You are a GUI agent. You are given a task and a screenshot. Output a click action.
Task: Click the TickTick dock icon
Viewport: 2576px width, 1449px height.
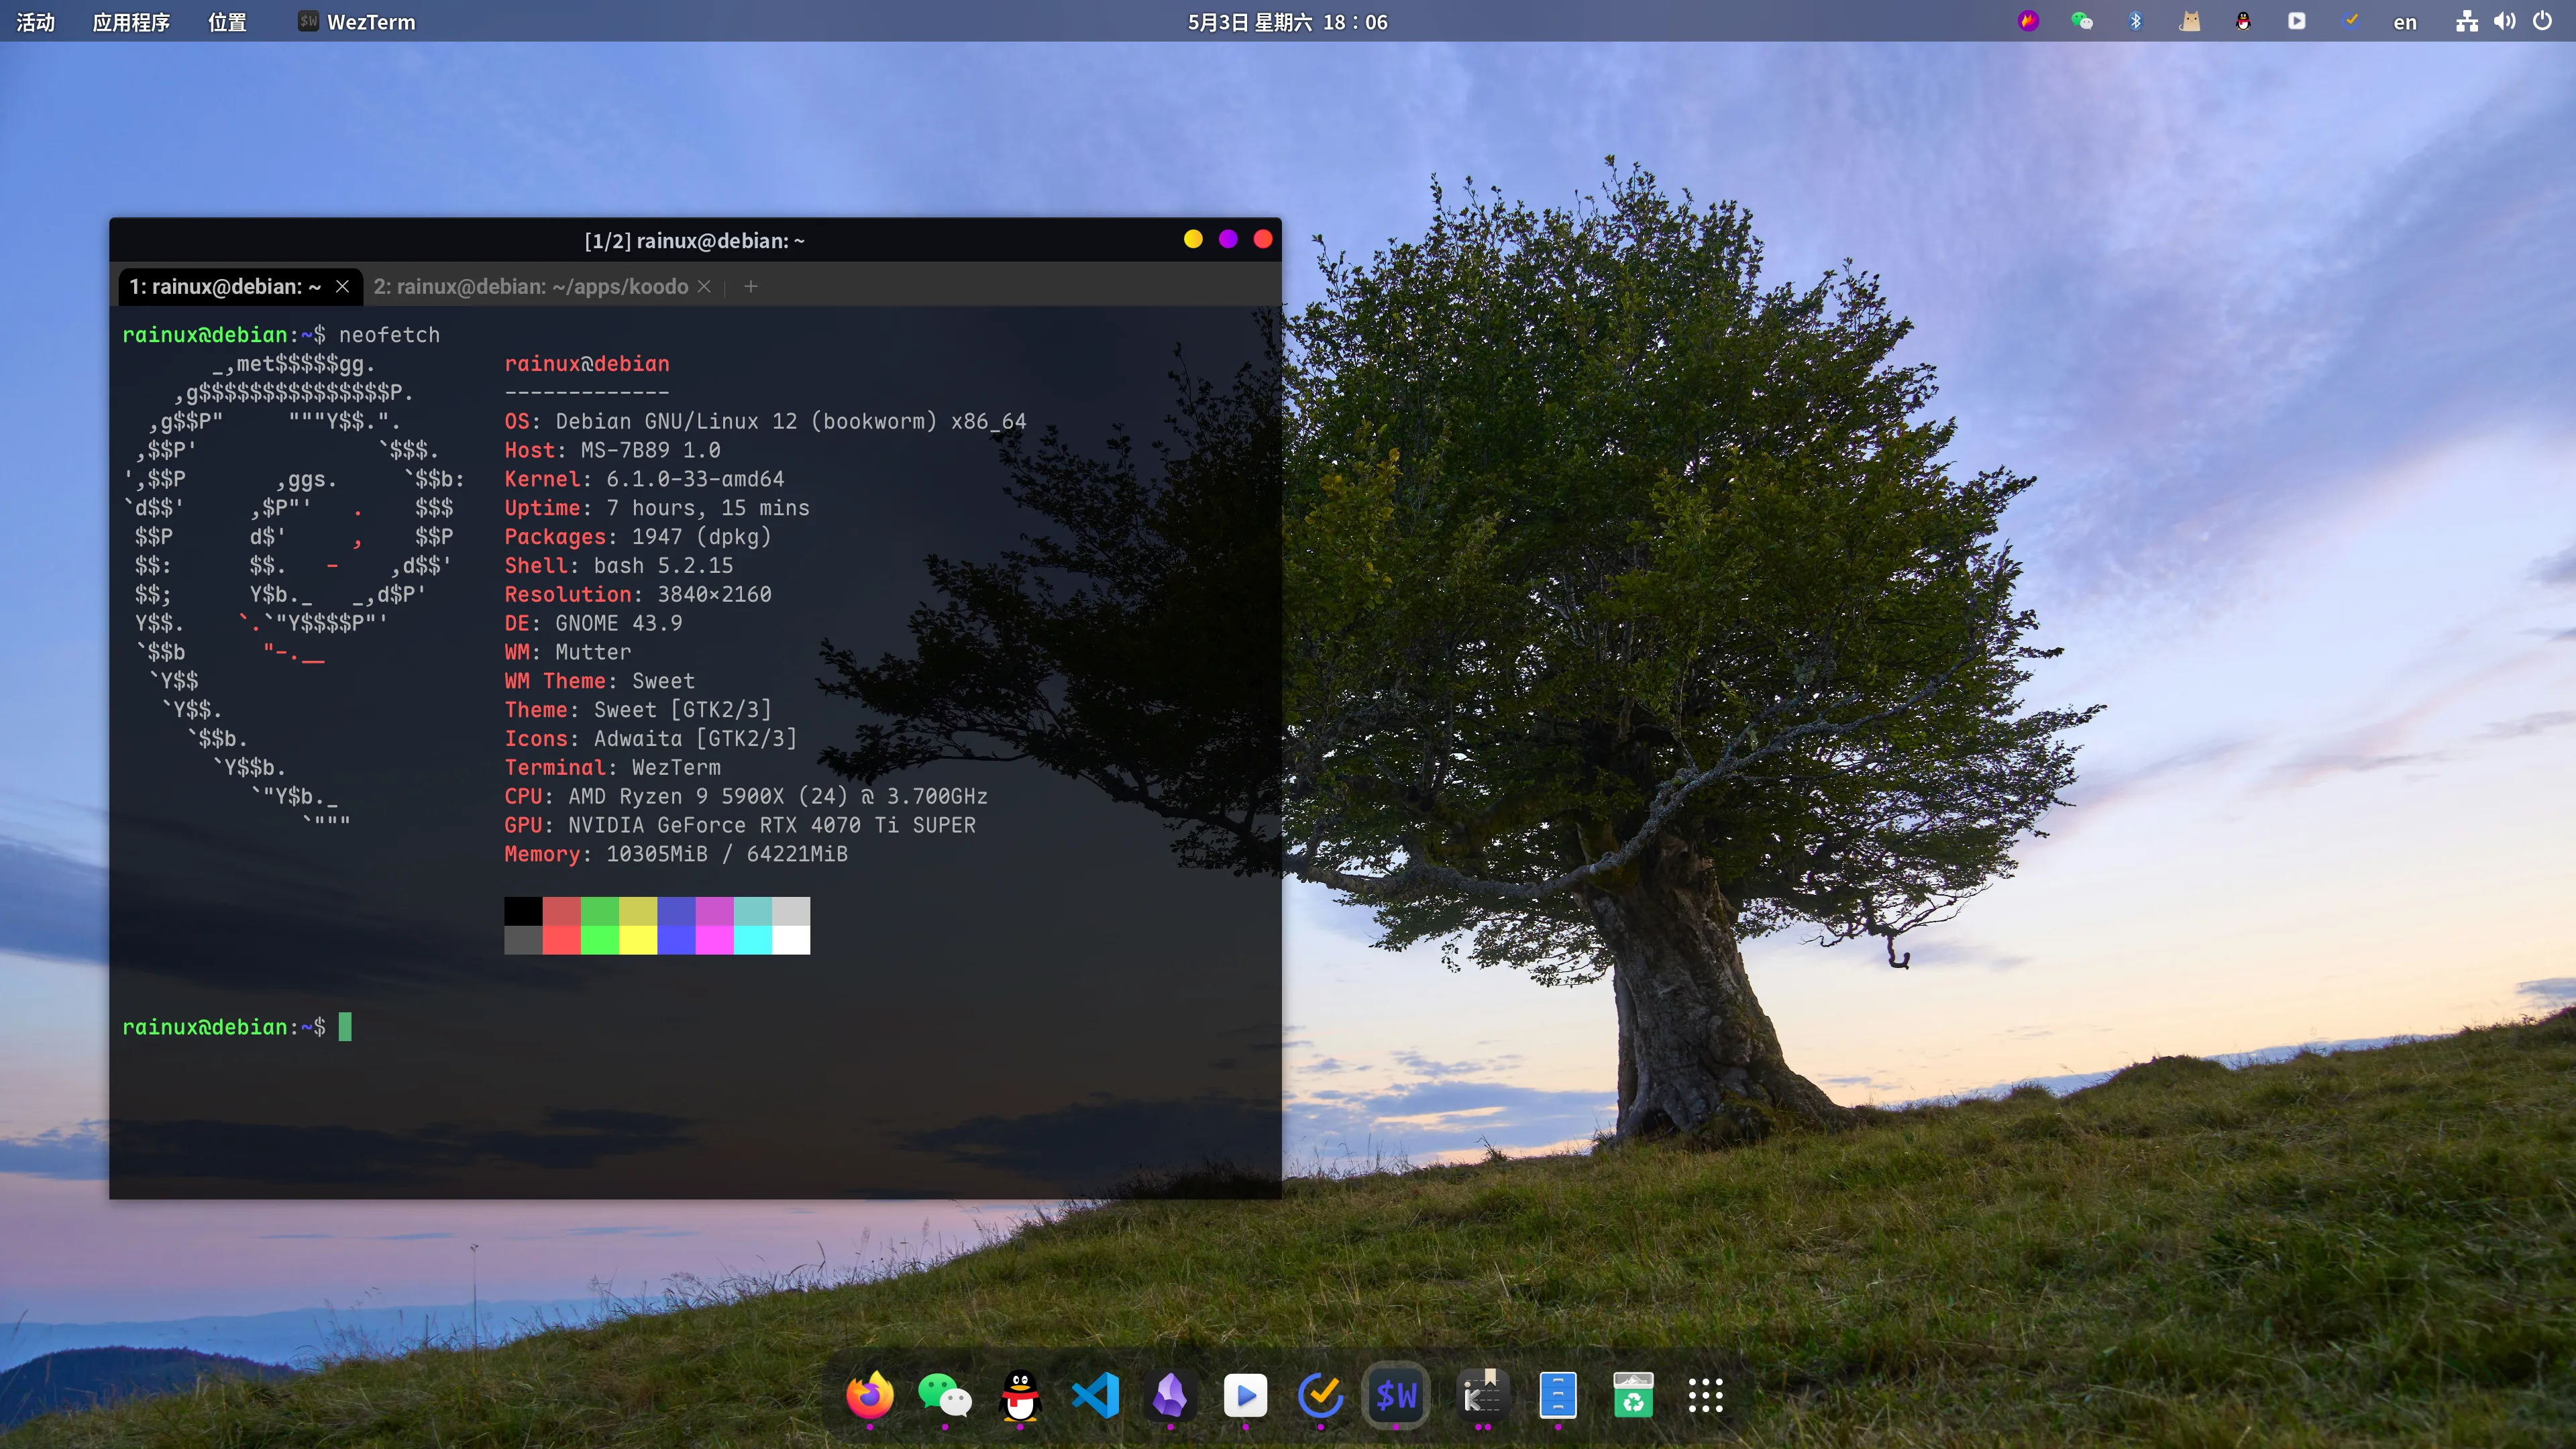pos(1320,1395)
